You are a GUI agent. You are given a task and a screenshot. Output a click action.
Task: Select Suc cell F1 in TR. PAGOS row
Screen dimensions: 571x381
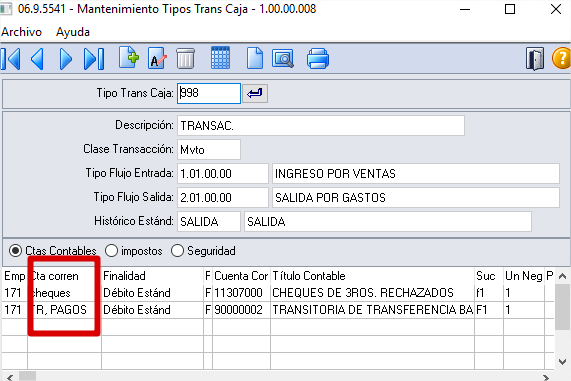489,310
